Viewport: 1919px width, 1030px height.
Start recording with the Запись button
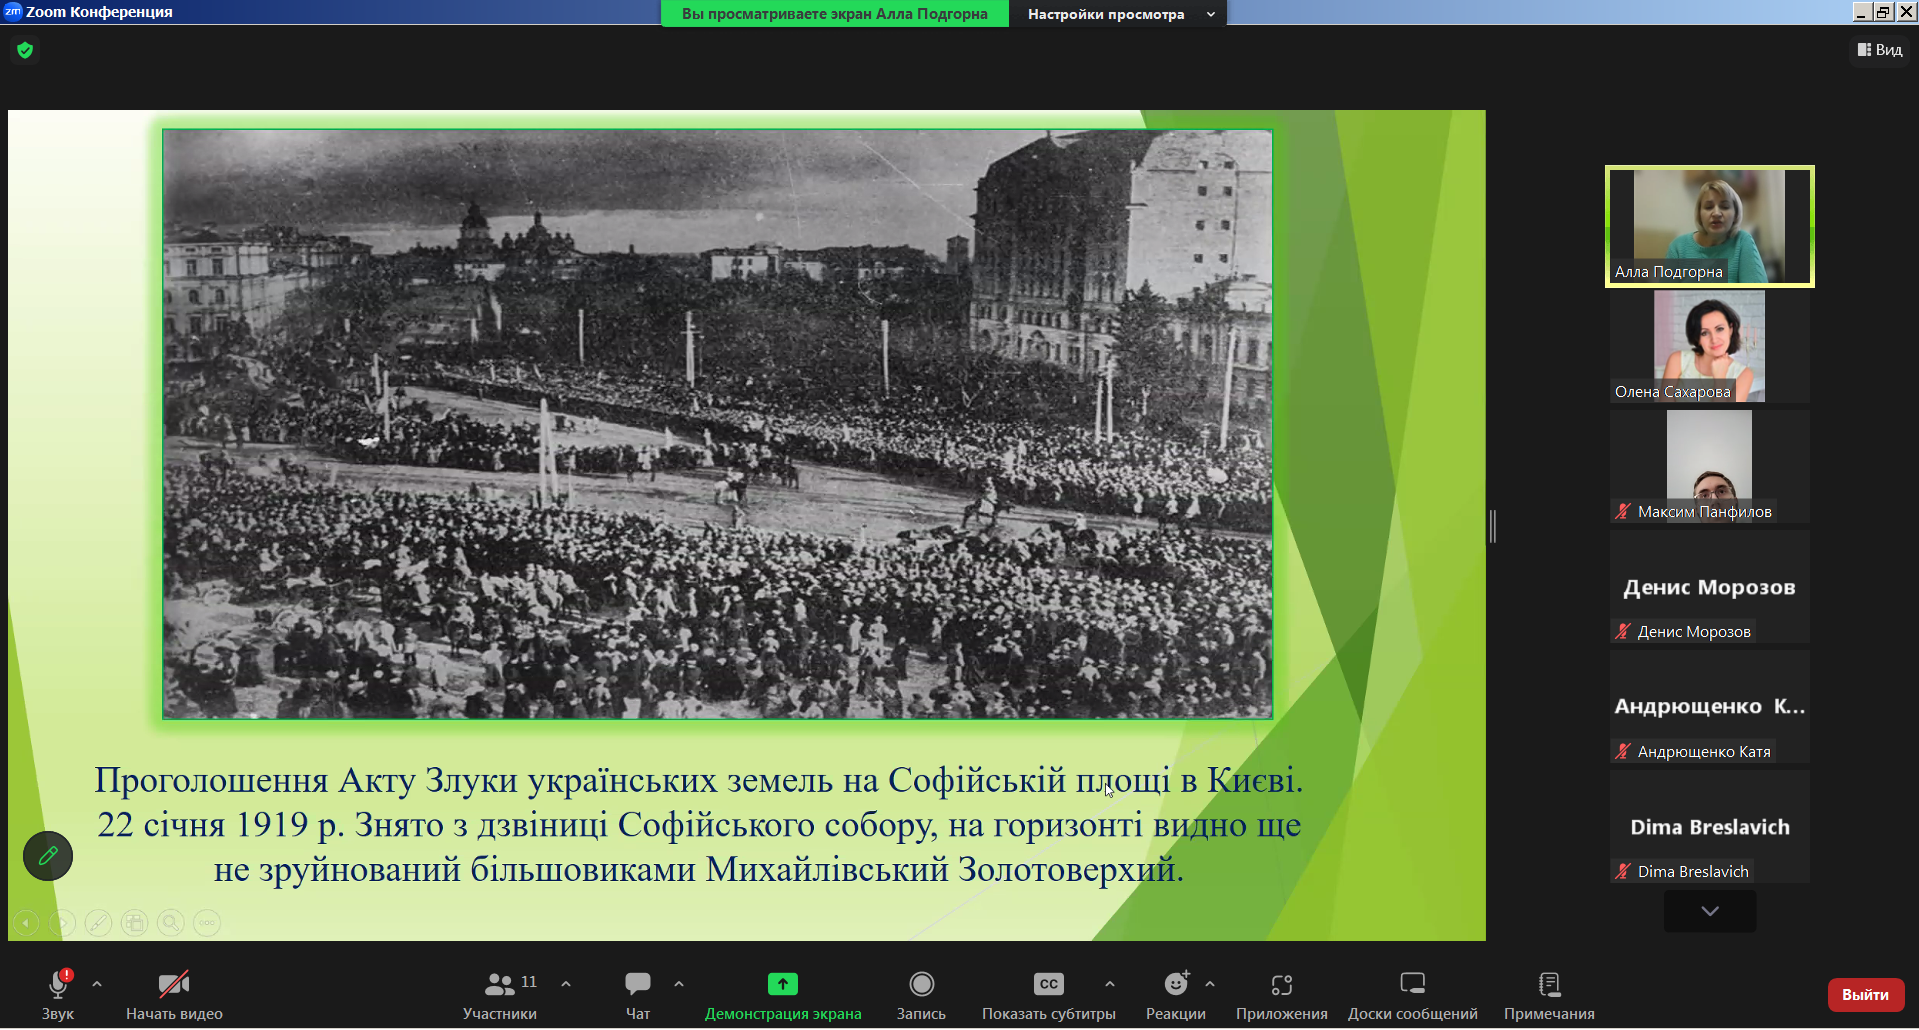tap(921, 996)
